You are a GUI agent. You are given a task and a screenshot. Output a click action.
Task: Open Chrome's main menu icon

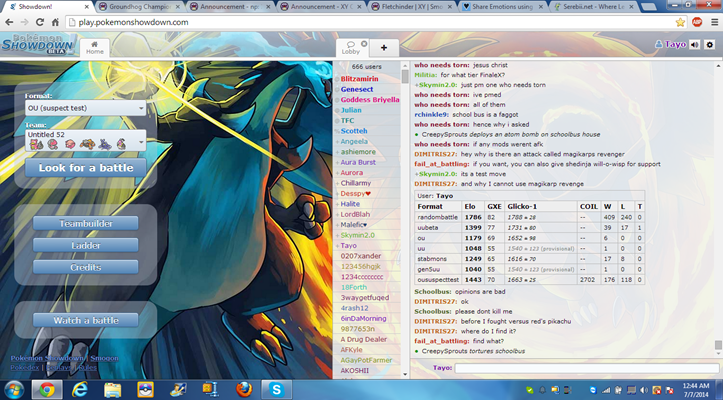pos(714,22)
